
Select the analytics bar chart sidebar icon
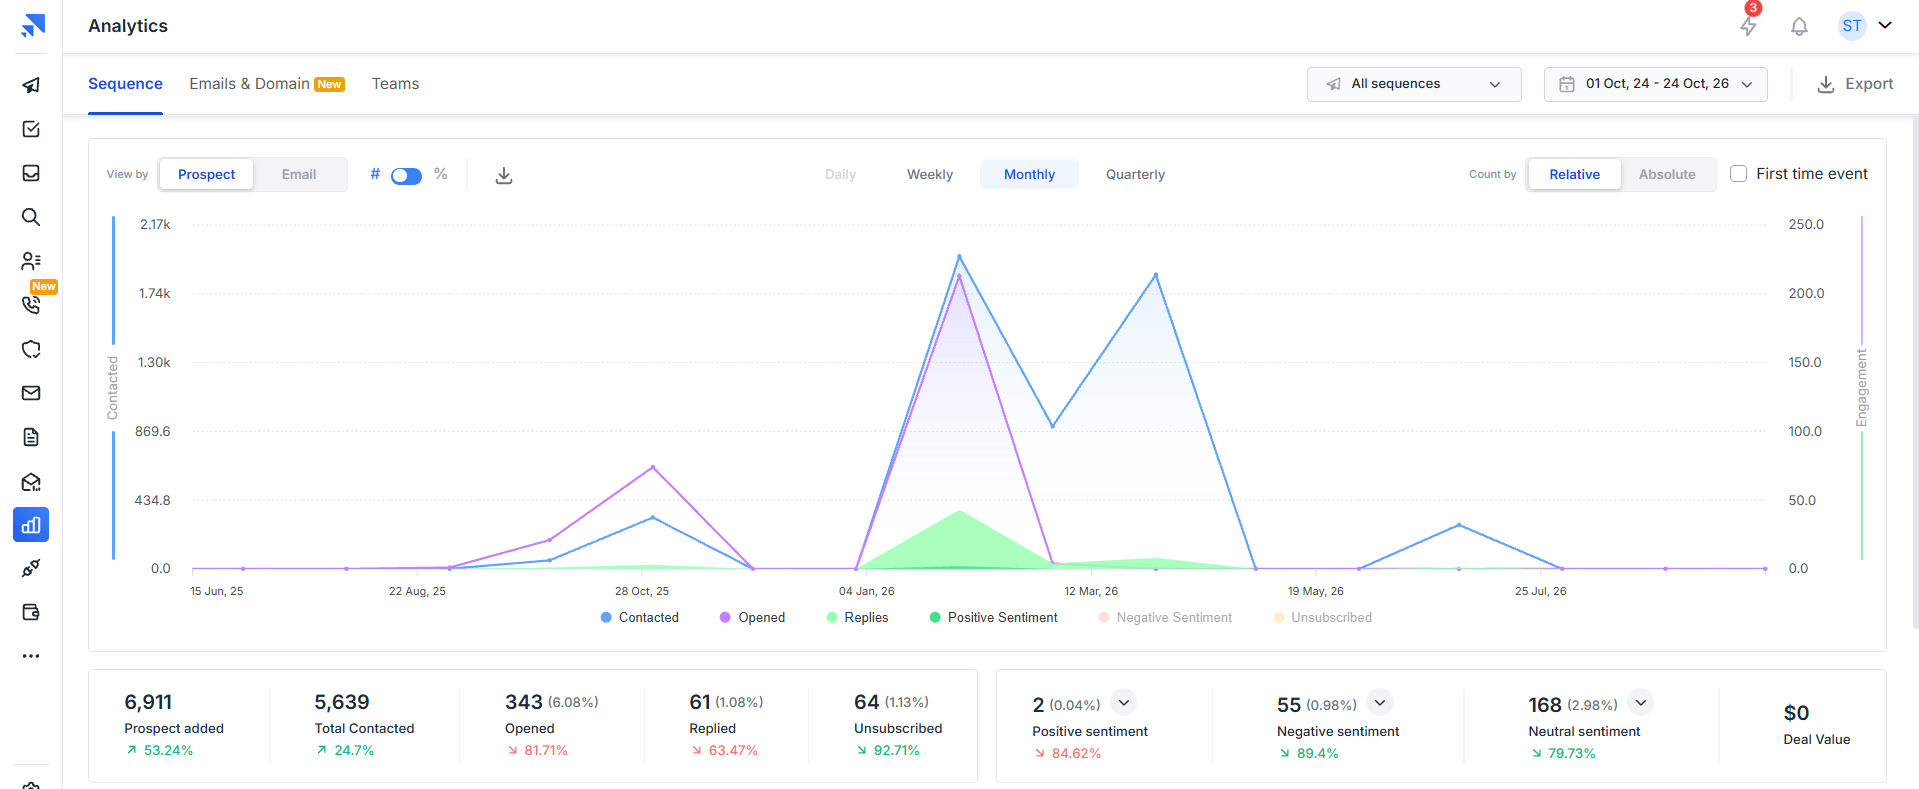31,525
